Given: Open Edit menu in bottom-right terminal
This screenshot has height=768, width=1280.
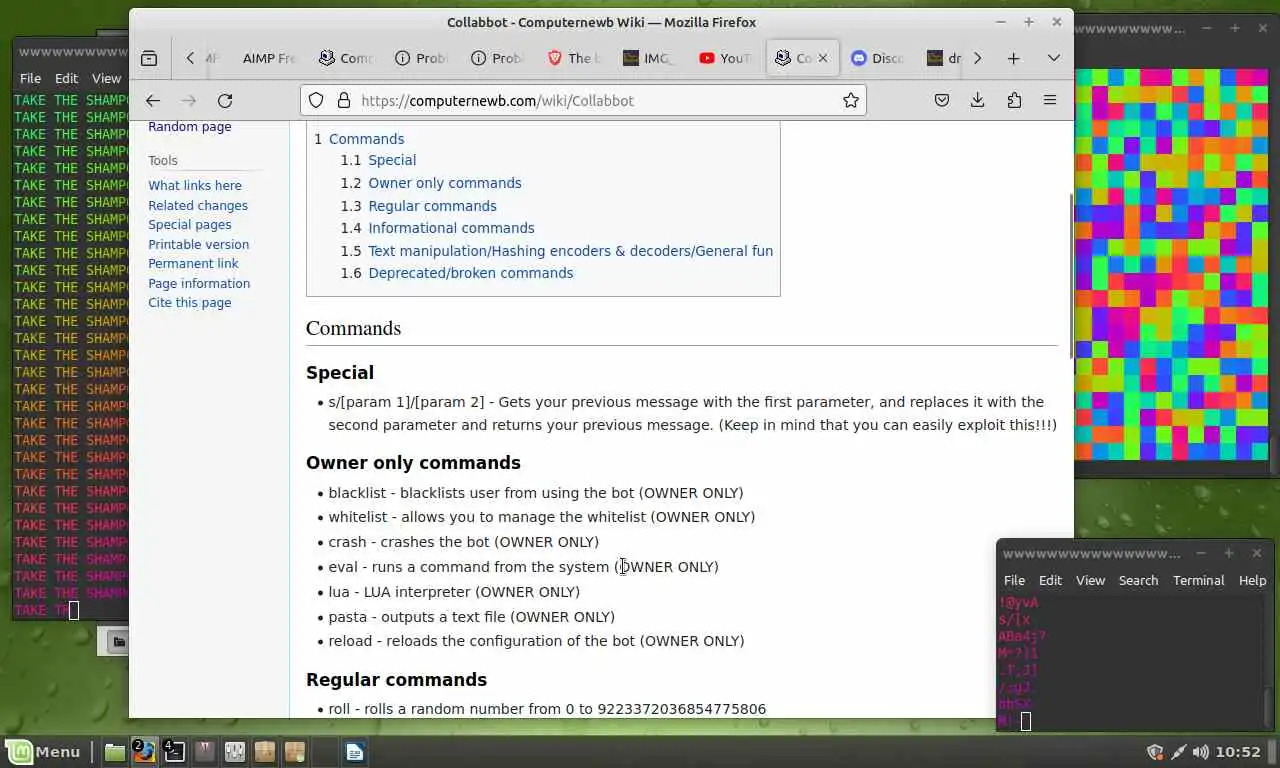Looking at the screenshot, I should coord(1050,580).
